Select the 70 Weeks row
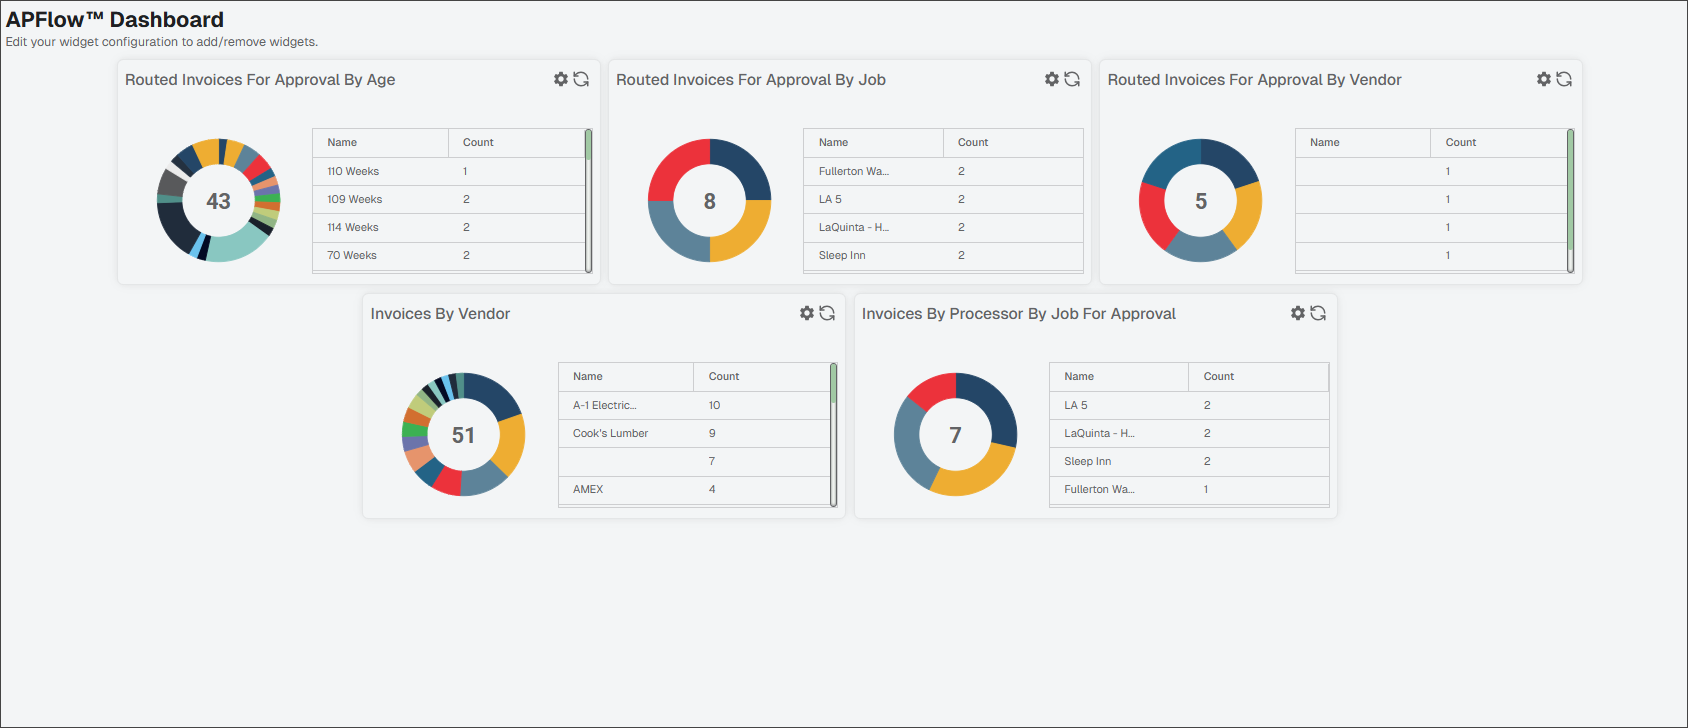This screenshot has height=728, width=1688. coord(448,255)
